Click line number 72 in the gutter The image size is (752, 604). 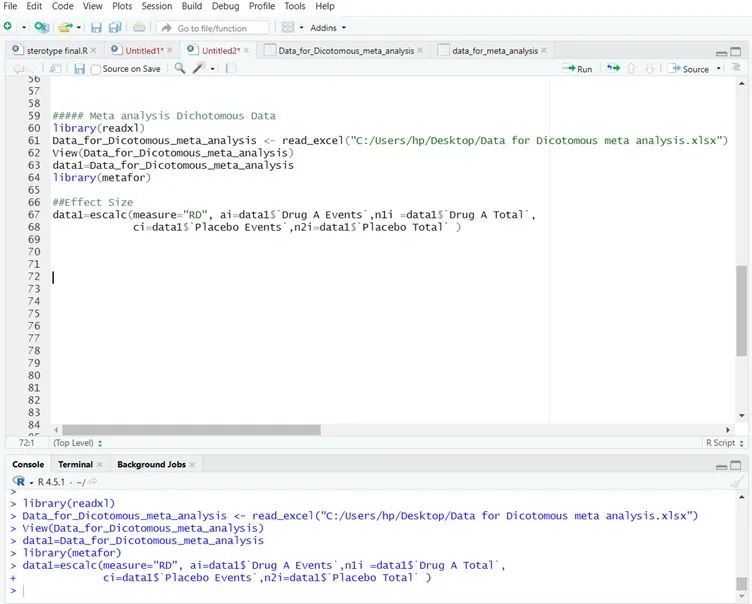[34, 276]
